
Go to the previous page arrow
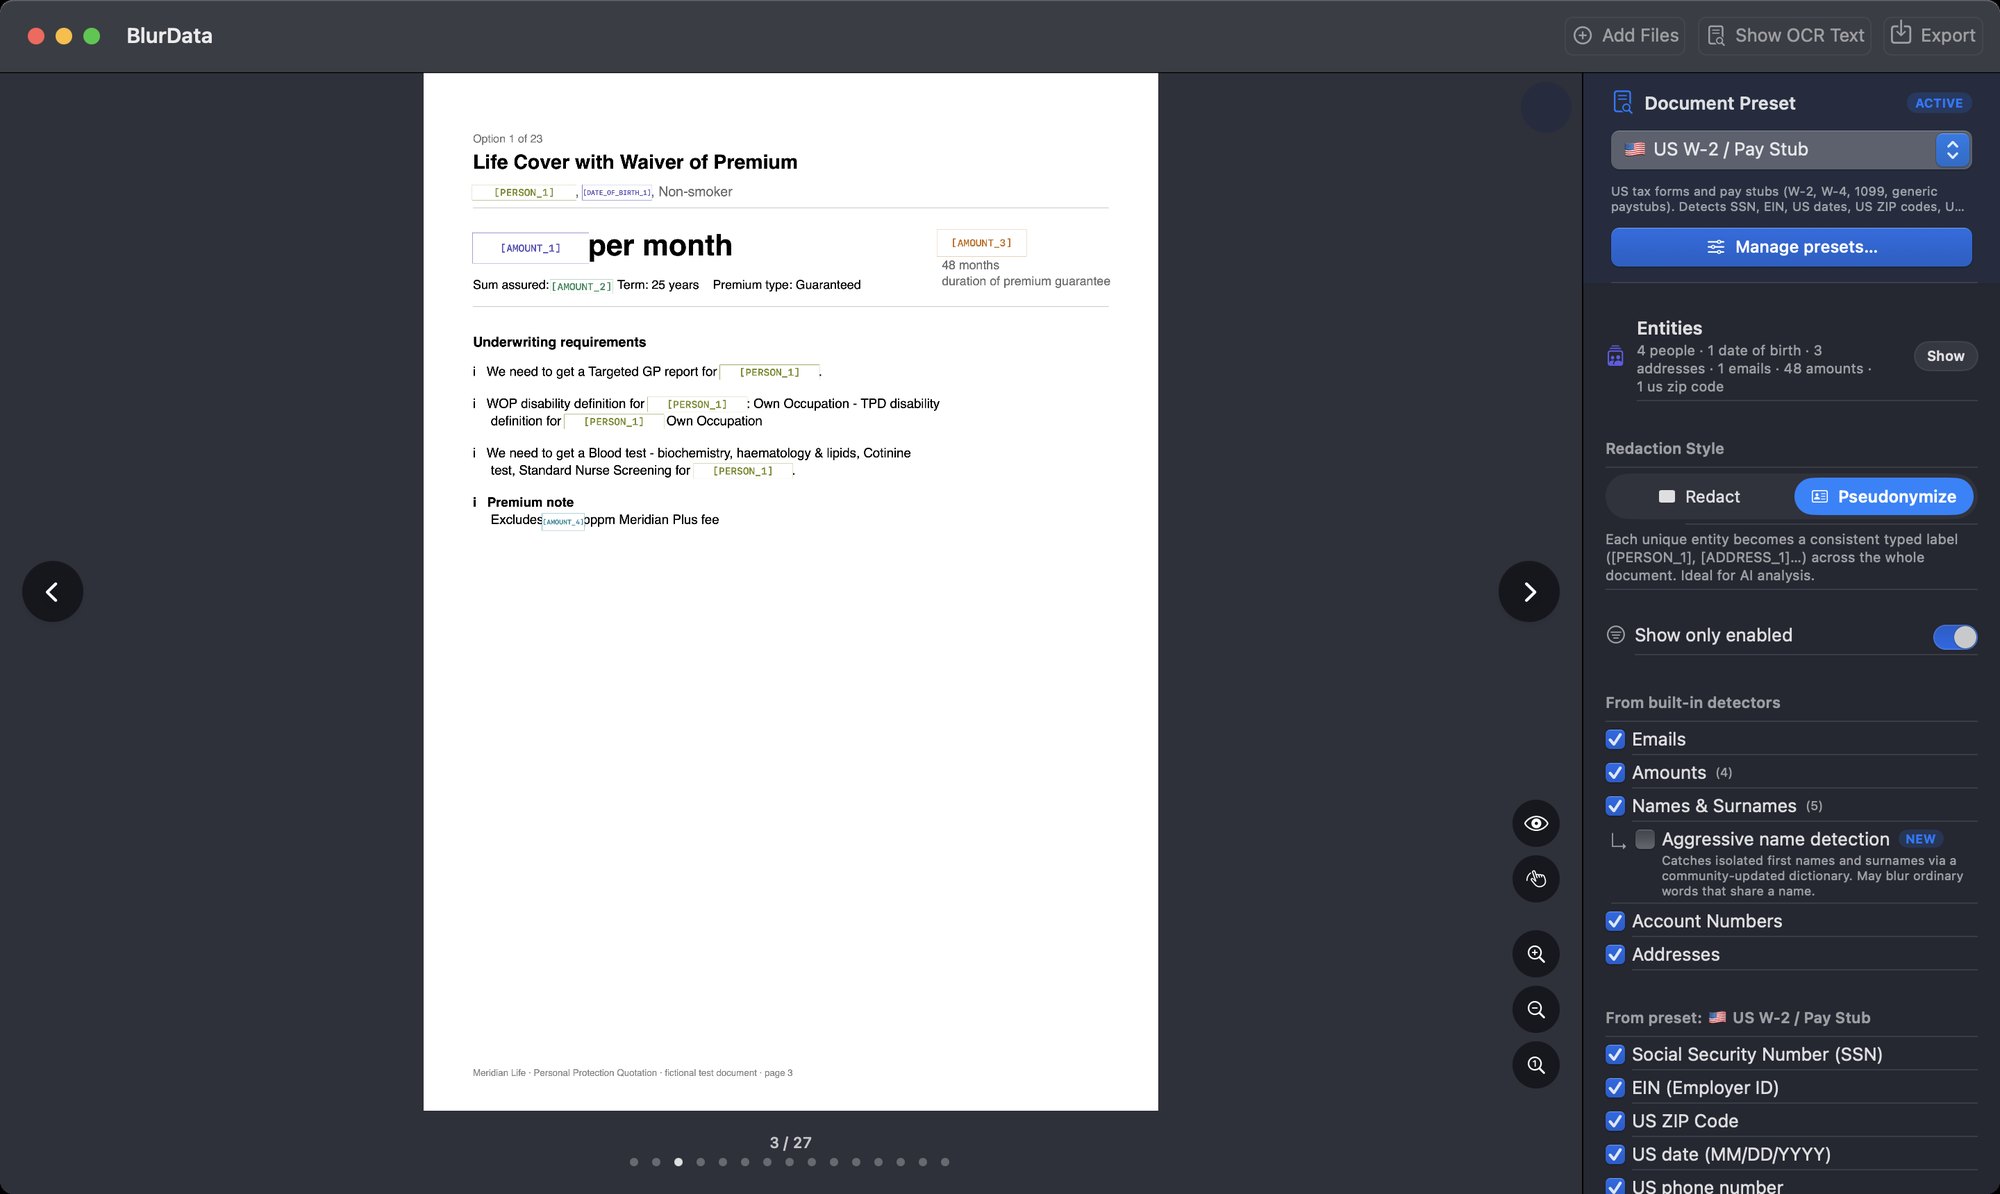click(52, 592)
